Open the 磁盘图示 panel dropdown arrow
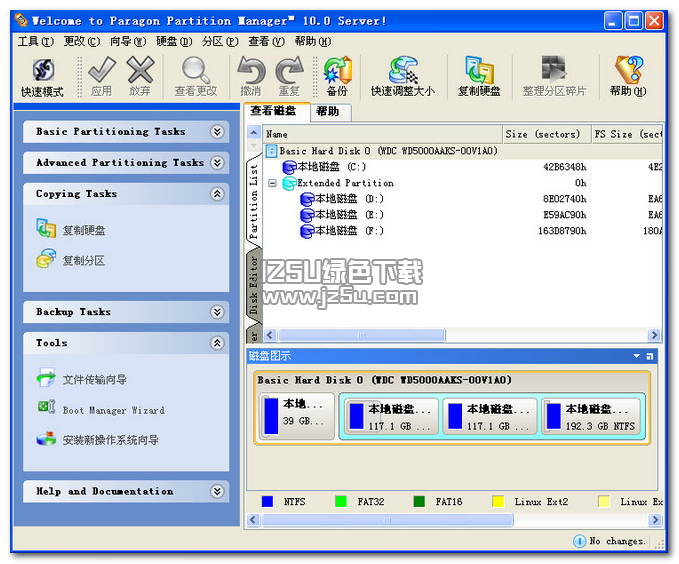Image resolution: width=679 pixels, height=564 pixels. pyautogui.click(x=636, y=356)
